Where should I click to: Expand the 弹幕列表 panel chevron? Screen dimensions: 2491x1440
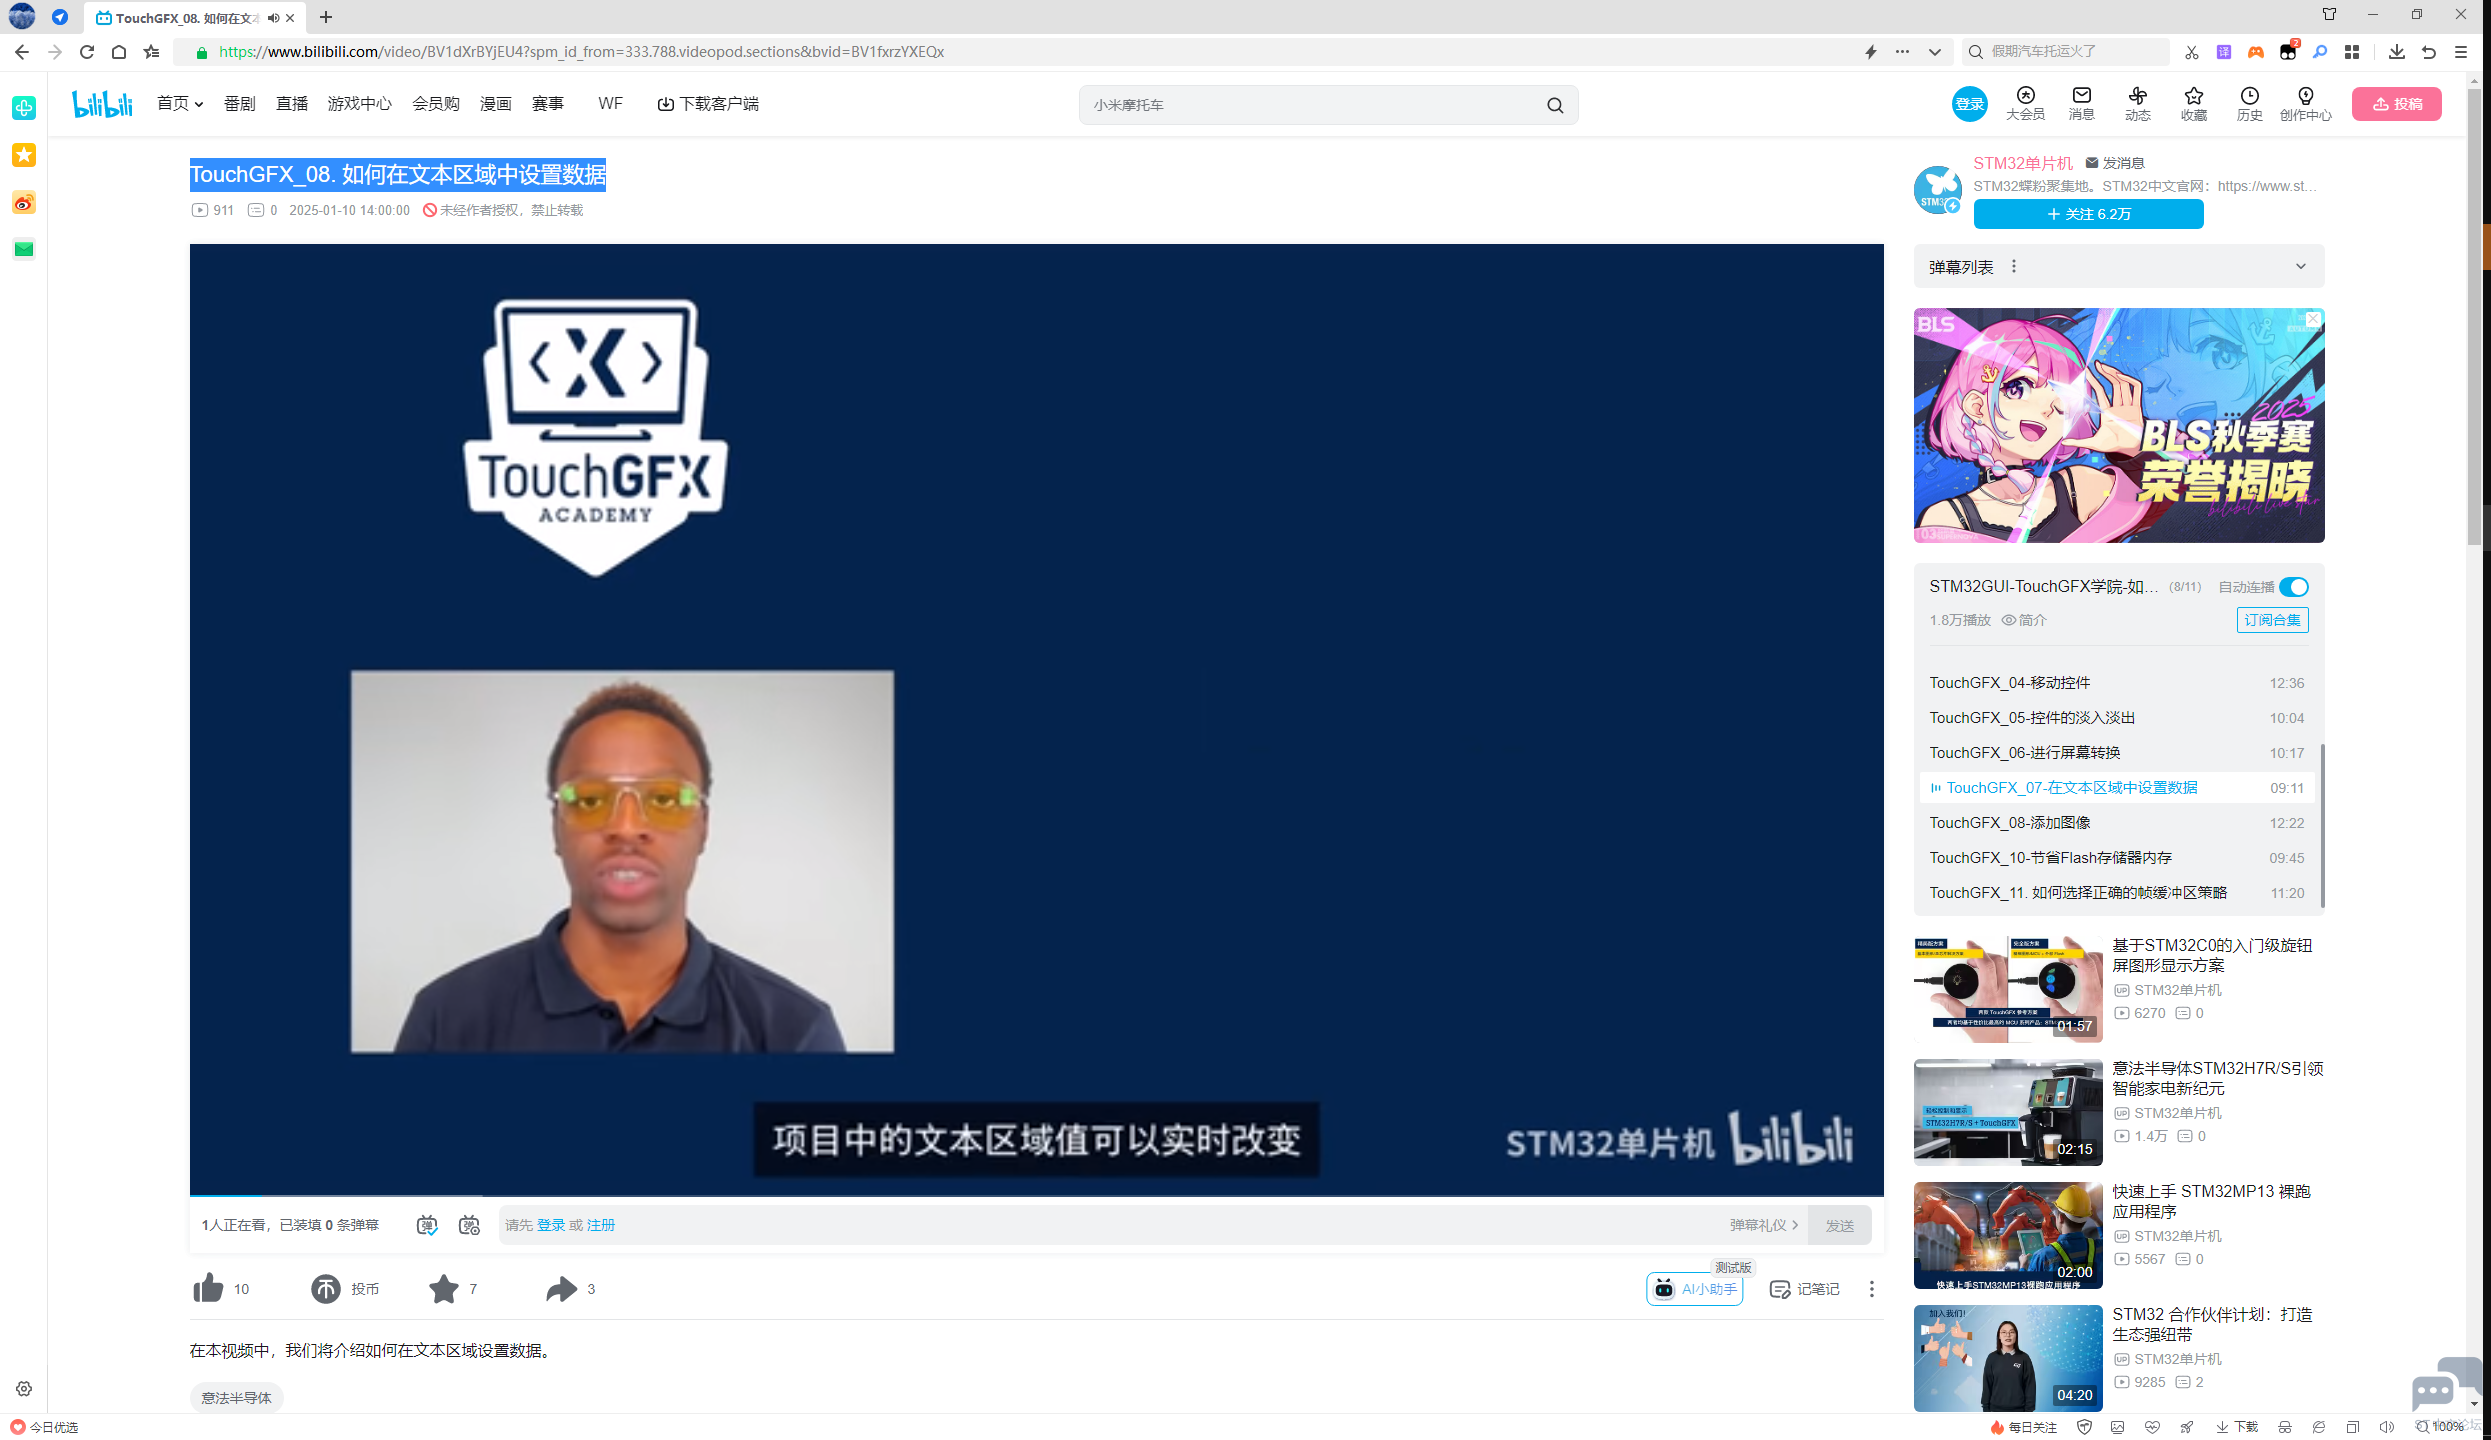coord(2300,266)
